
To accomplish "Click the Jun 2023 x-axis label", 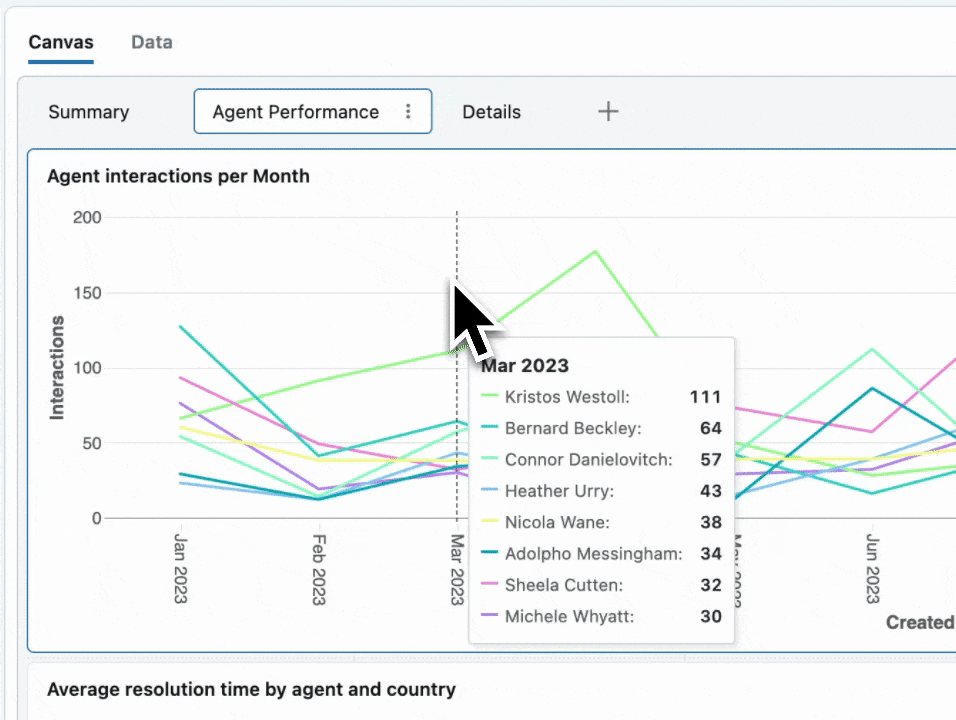I will (x=872, y=569).
